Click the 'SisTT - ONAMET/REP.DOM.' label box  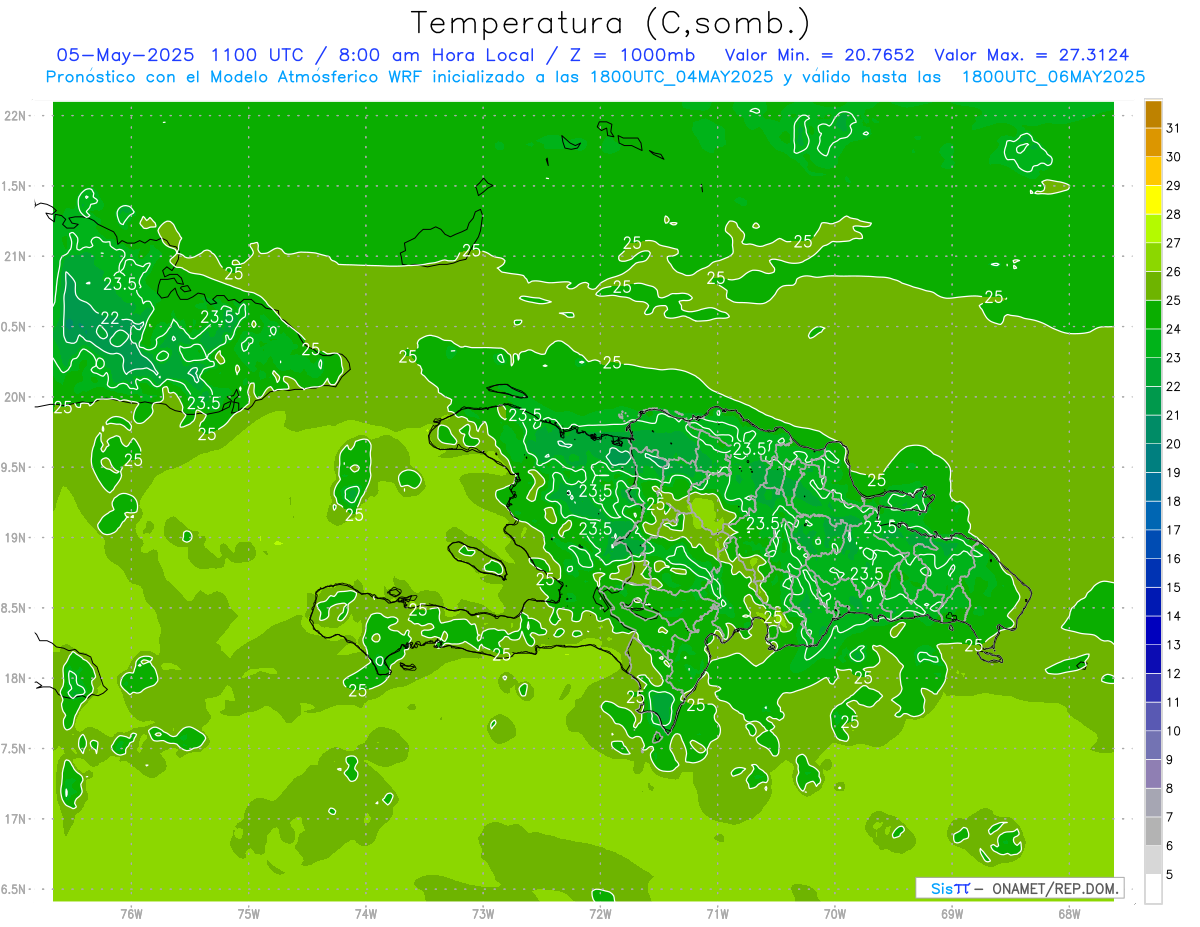point(1020,888)
